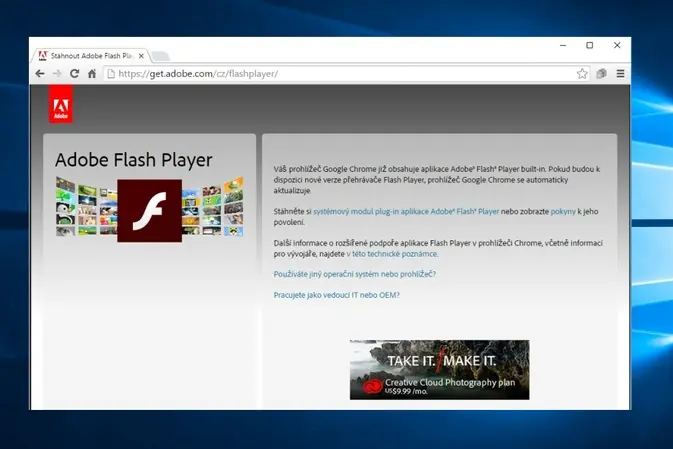673x449 pixels.
Task: Click the dark red Flash Player logo
Action: click(149, 210)
